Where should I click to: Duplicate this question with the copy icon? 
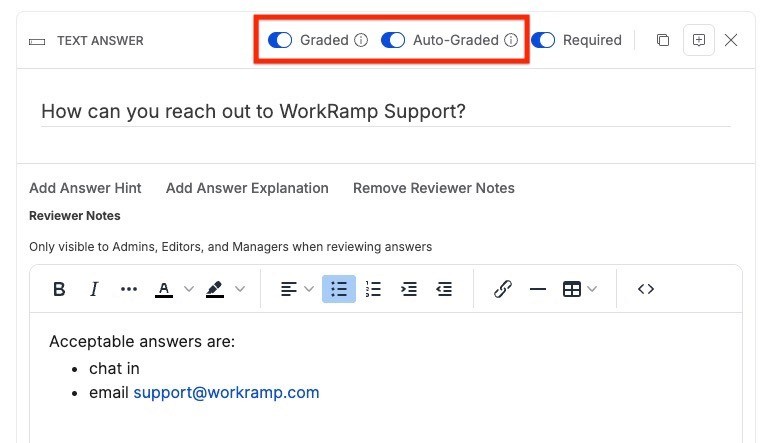663,40
